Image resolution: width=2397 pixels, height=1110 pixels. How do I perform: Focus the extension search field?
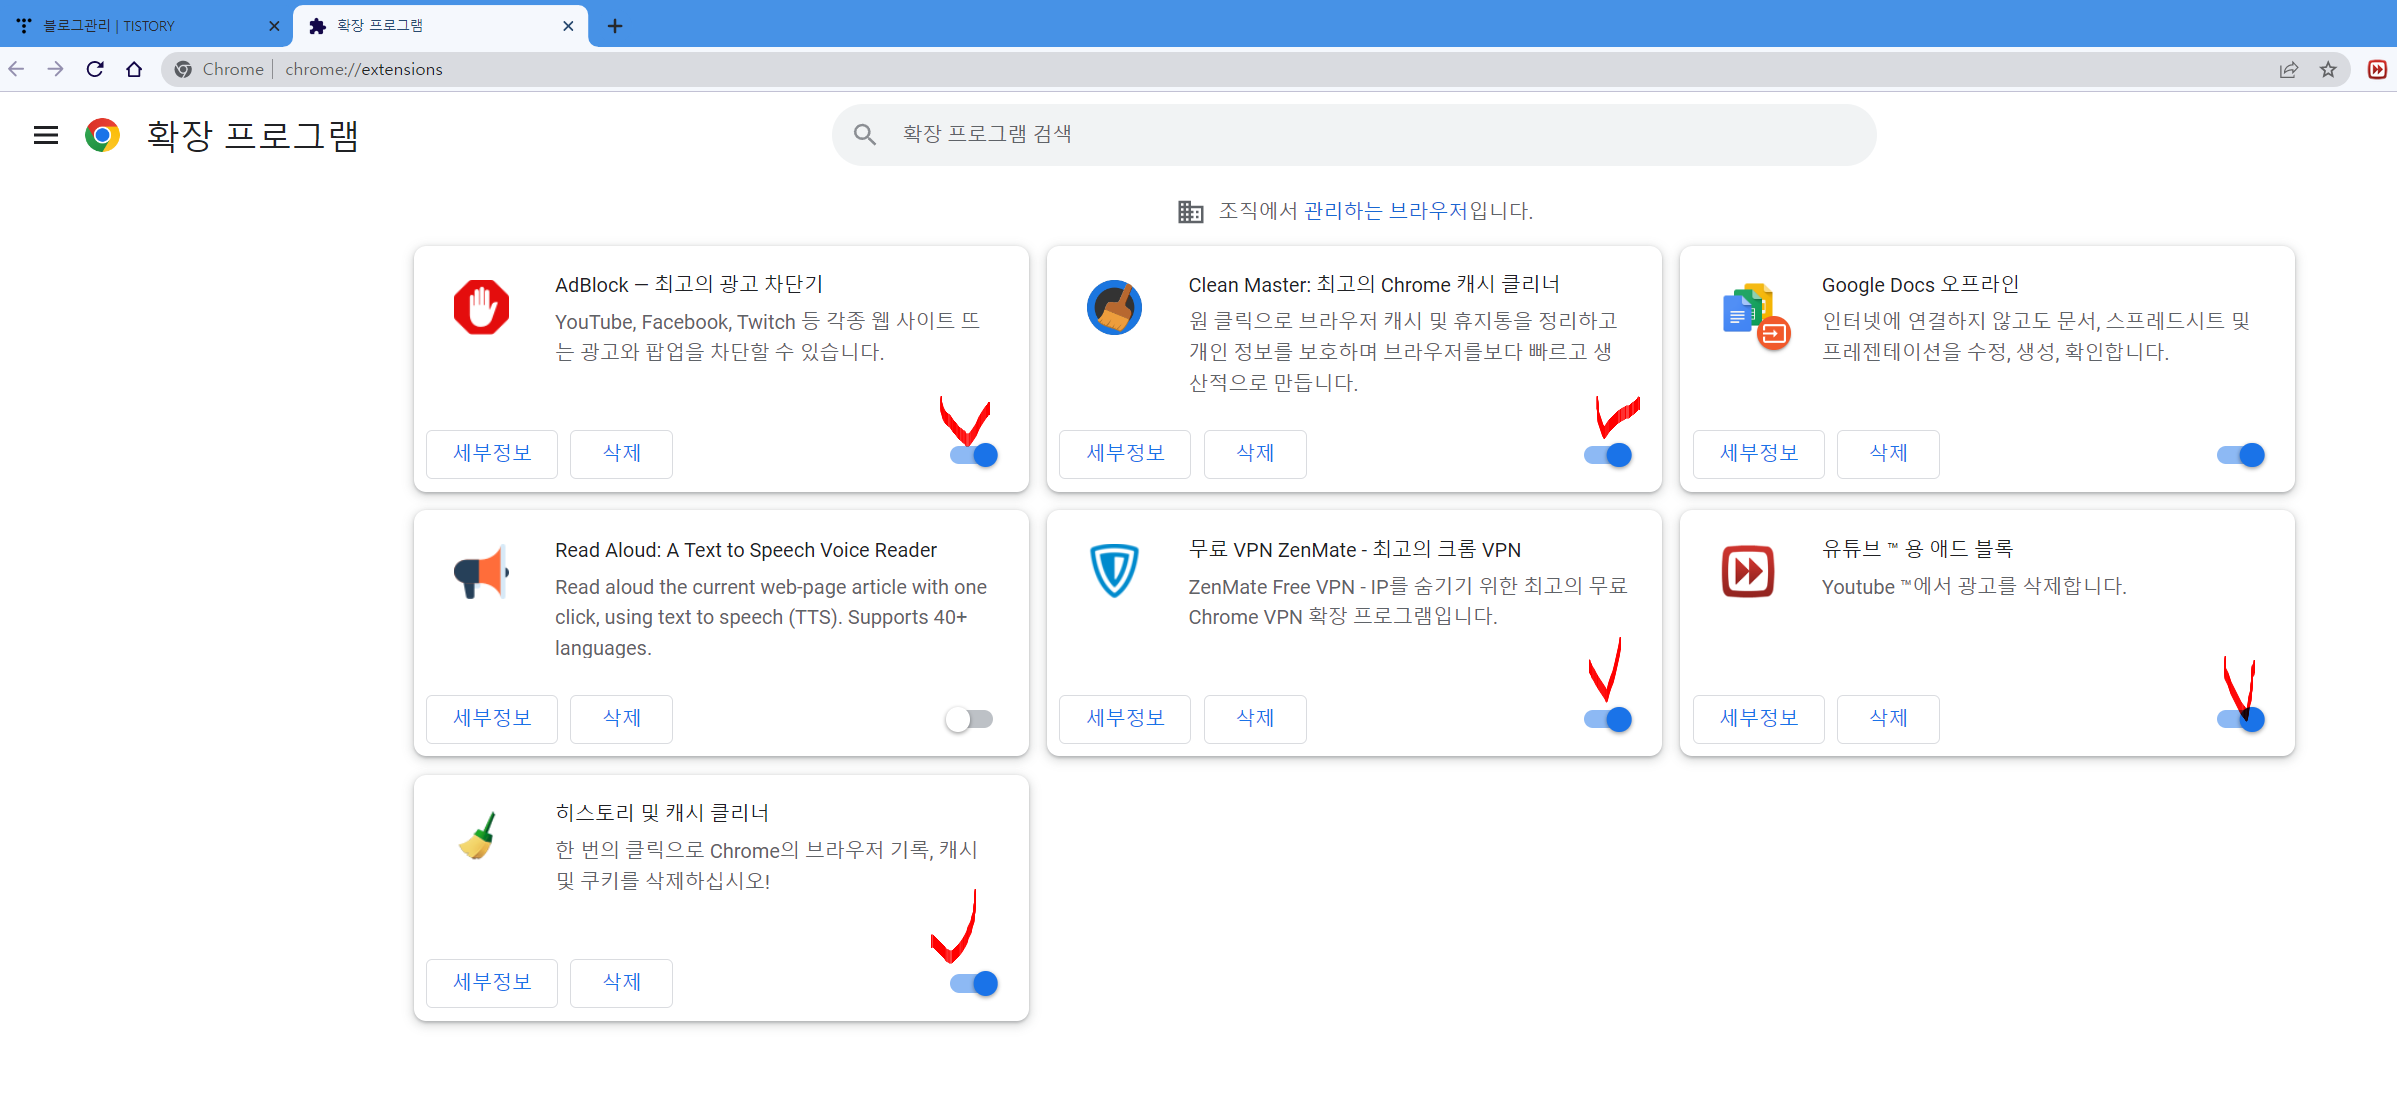click(x=1353, y=134)
